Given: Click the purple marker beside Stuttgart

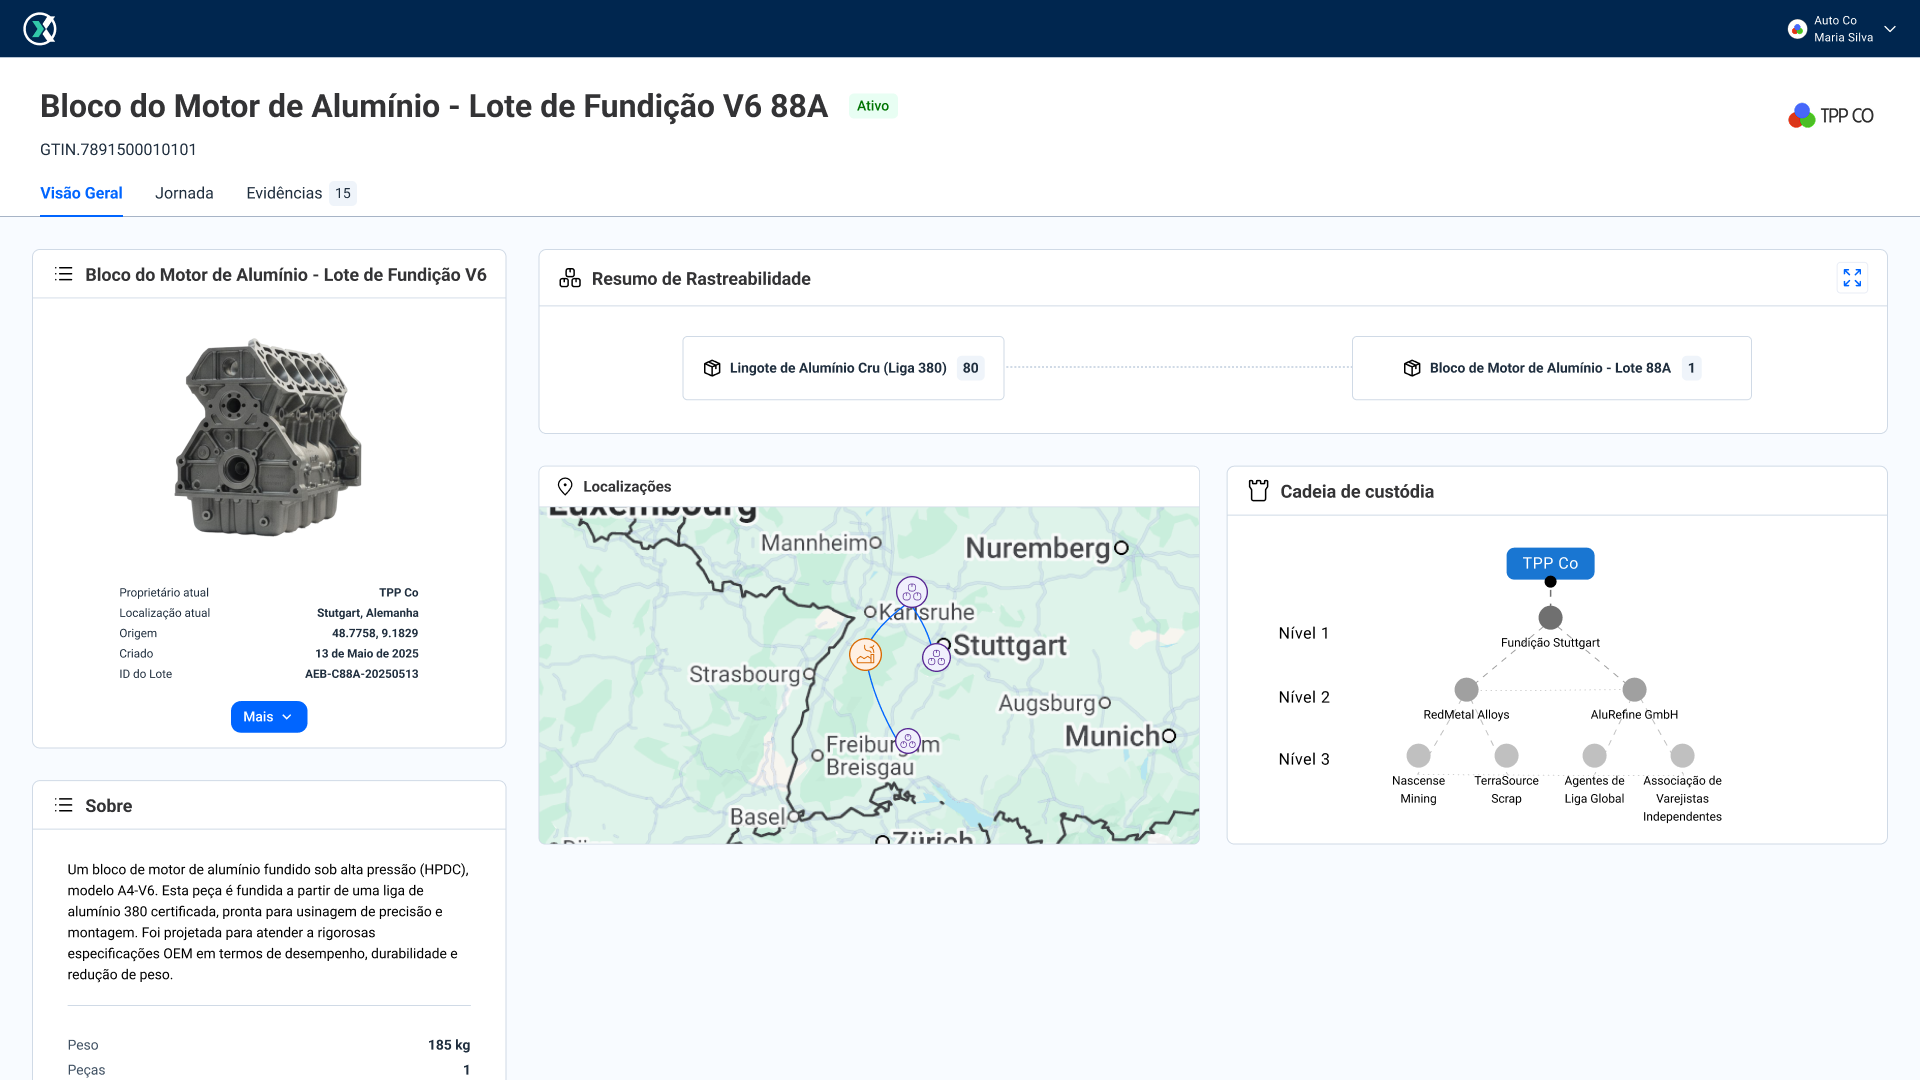Looking at the screenshot, I should pos(936,657).
